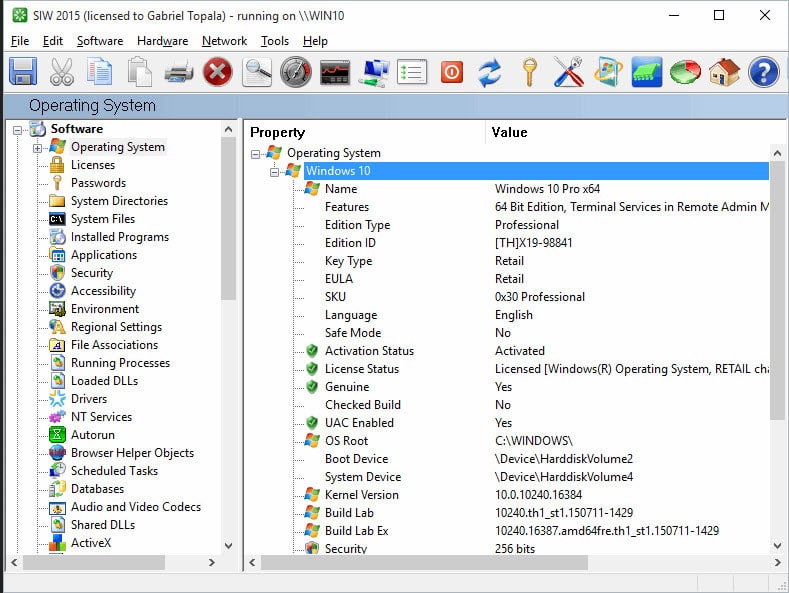The height and width of the screenshot is (593, 789).
Task: Click the left tree horizontal scrollbar
Action: [x=94, y=562]
